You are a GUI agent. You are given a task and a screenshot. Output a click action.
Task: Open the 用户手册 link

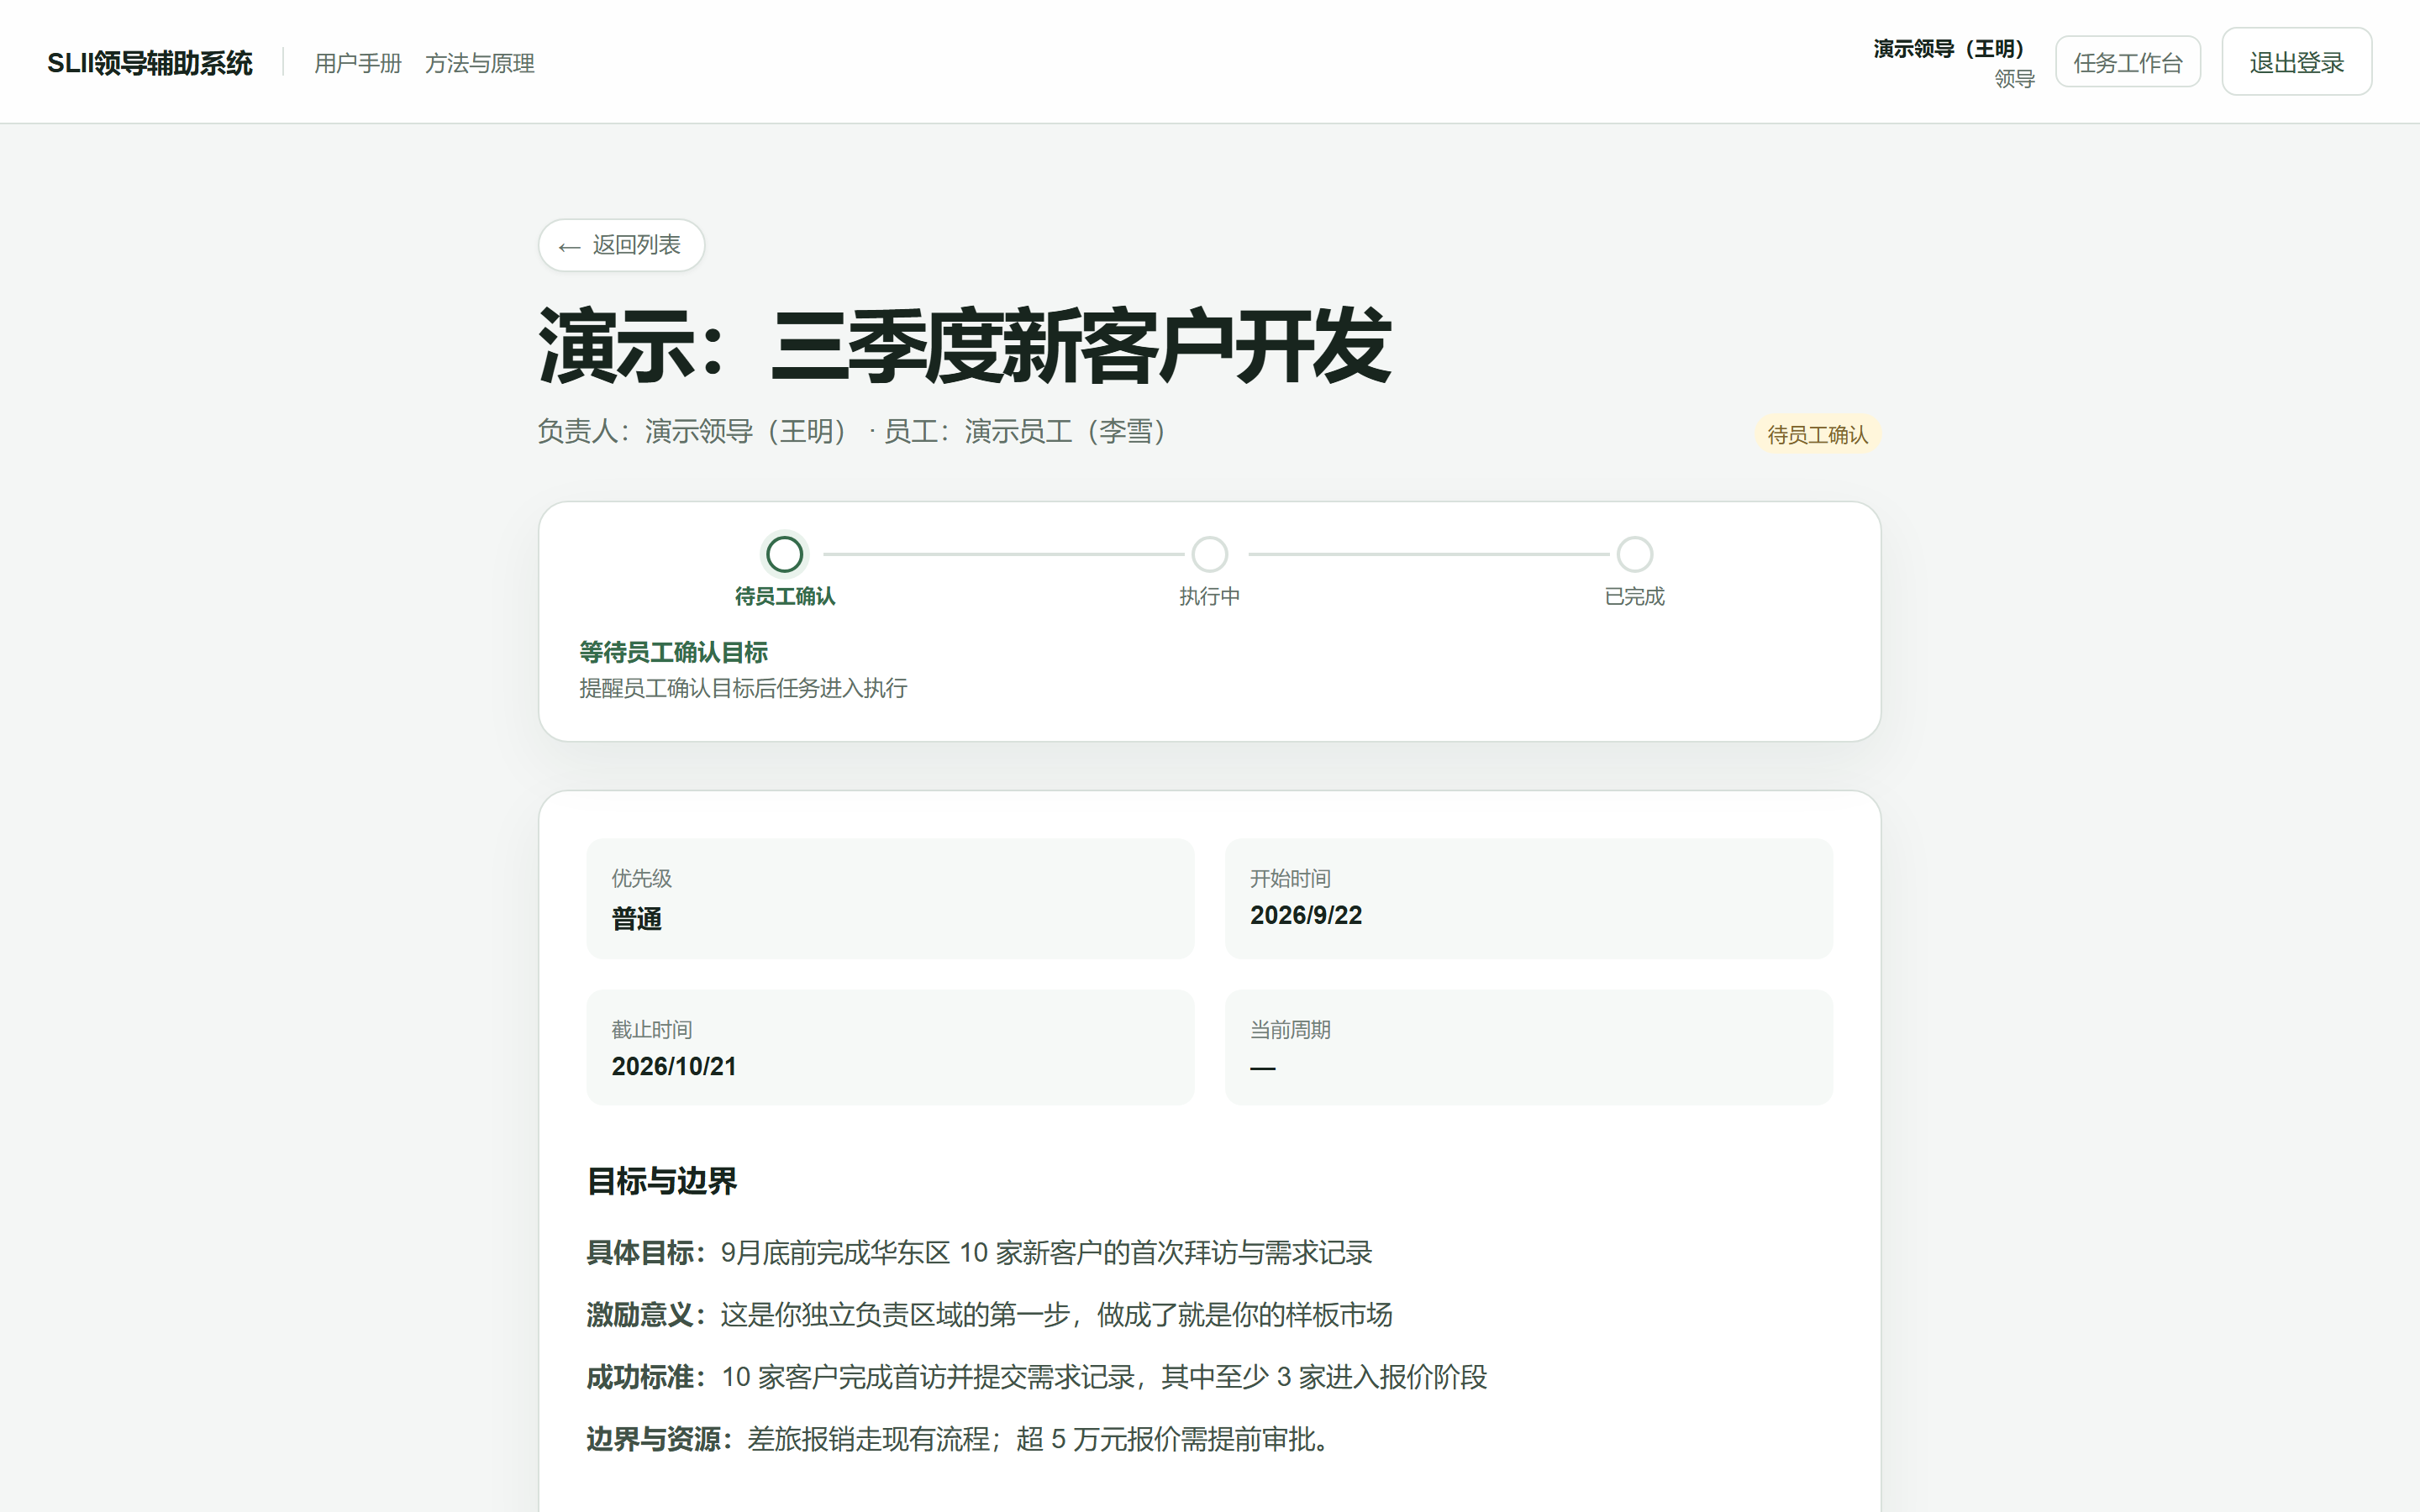[357, 63]
